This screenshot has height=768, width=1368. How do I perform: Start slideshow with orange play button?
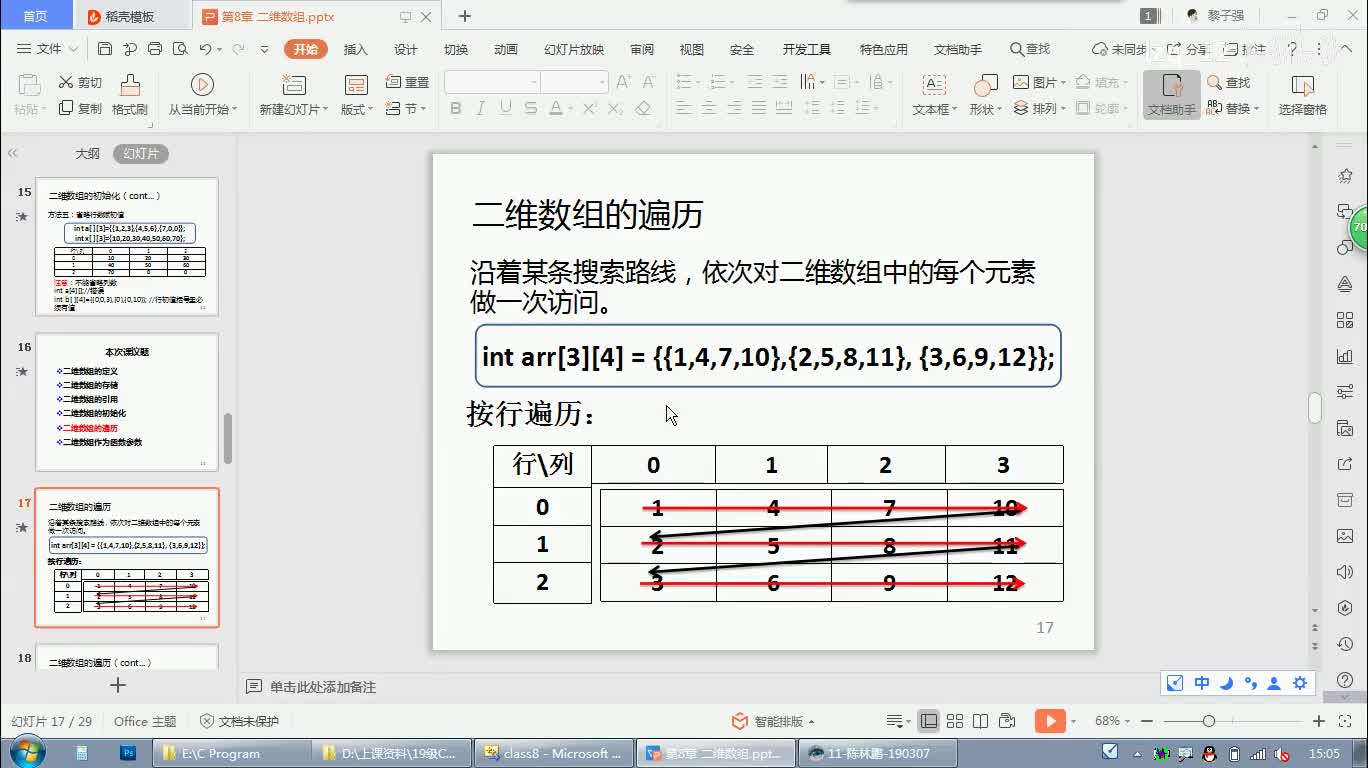point(1049,721)
